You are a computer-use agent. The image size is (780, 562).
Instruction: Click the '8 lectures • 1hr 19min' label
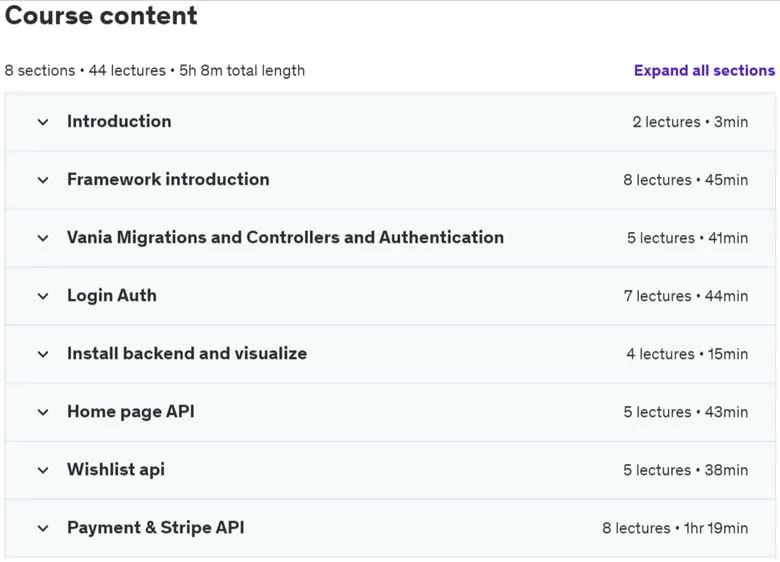pyautogui.click(x=675, y=528)
